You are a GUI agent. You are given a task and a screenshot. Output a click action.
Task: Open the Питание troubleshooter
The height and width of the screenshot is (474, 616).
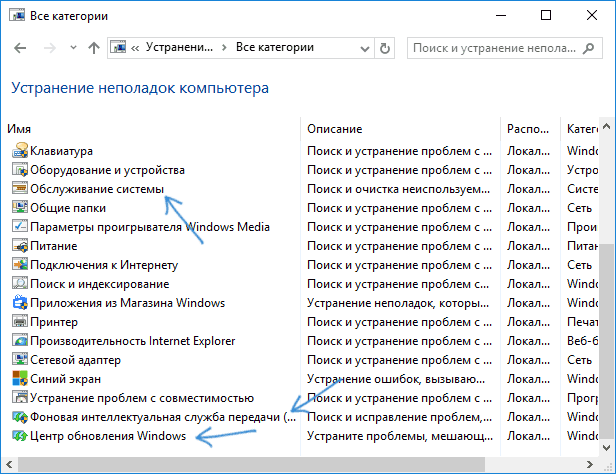pos(53,246)
